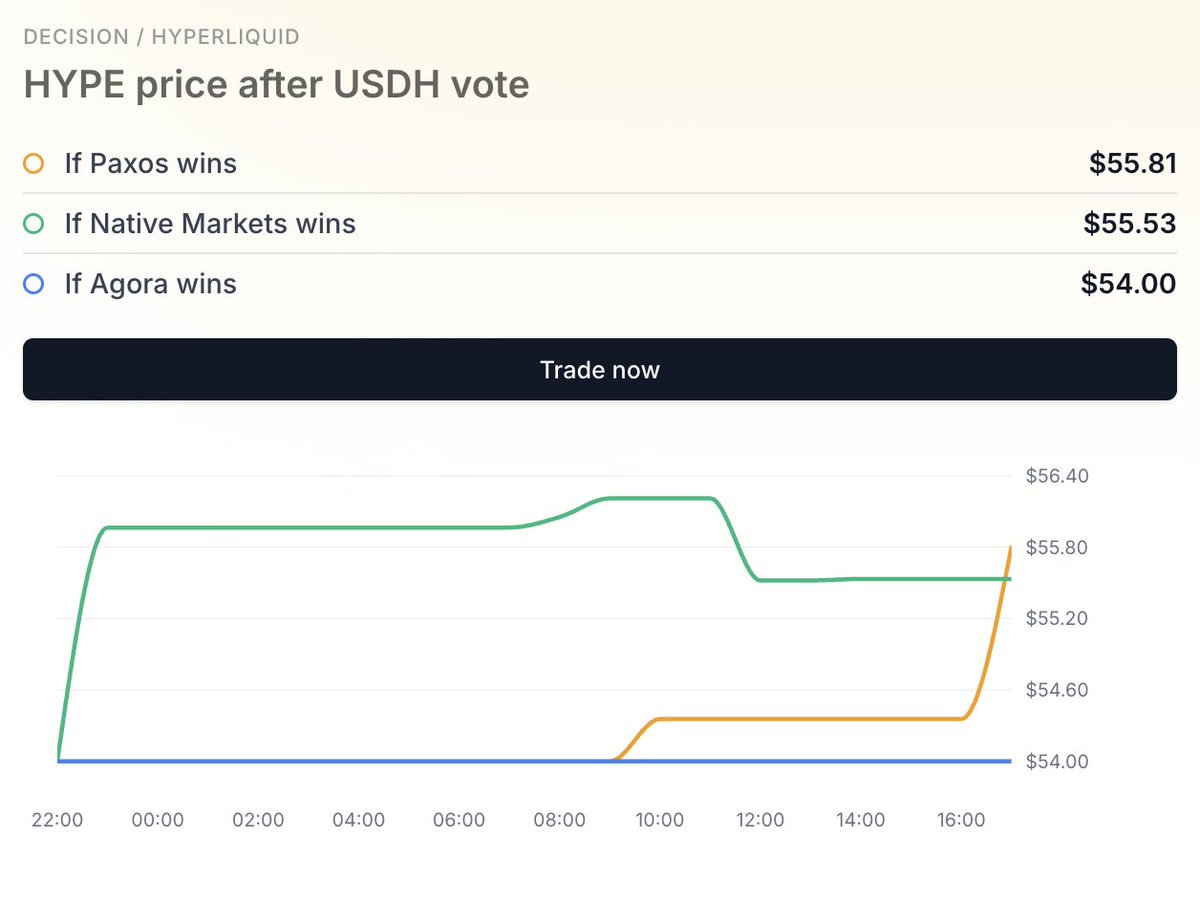The image size is (1200, 923).
Task: Click the 16:00 time axis label
Action: (x=961, y=820)
